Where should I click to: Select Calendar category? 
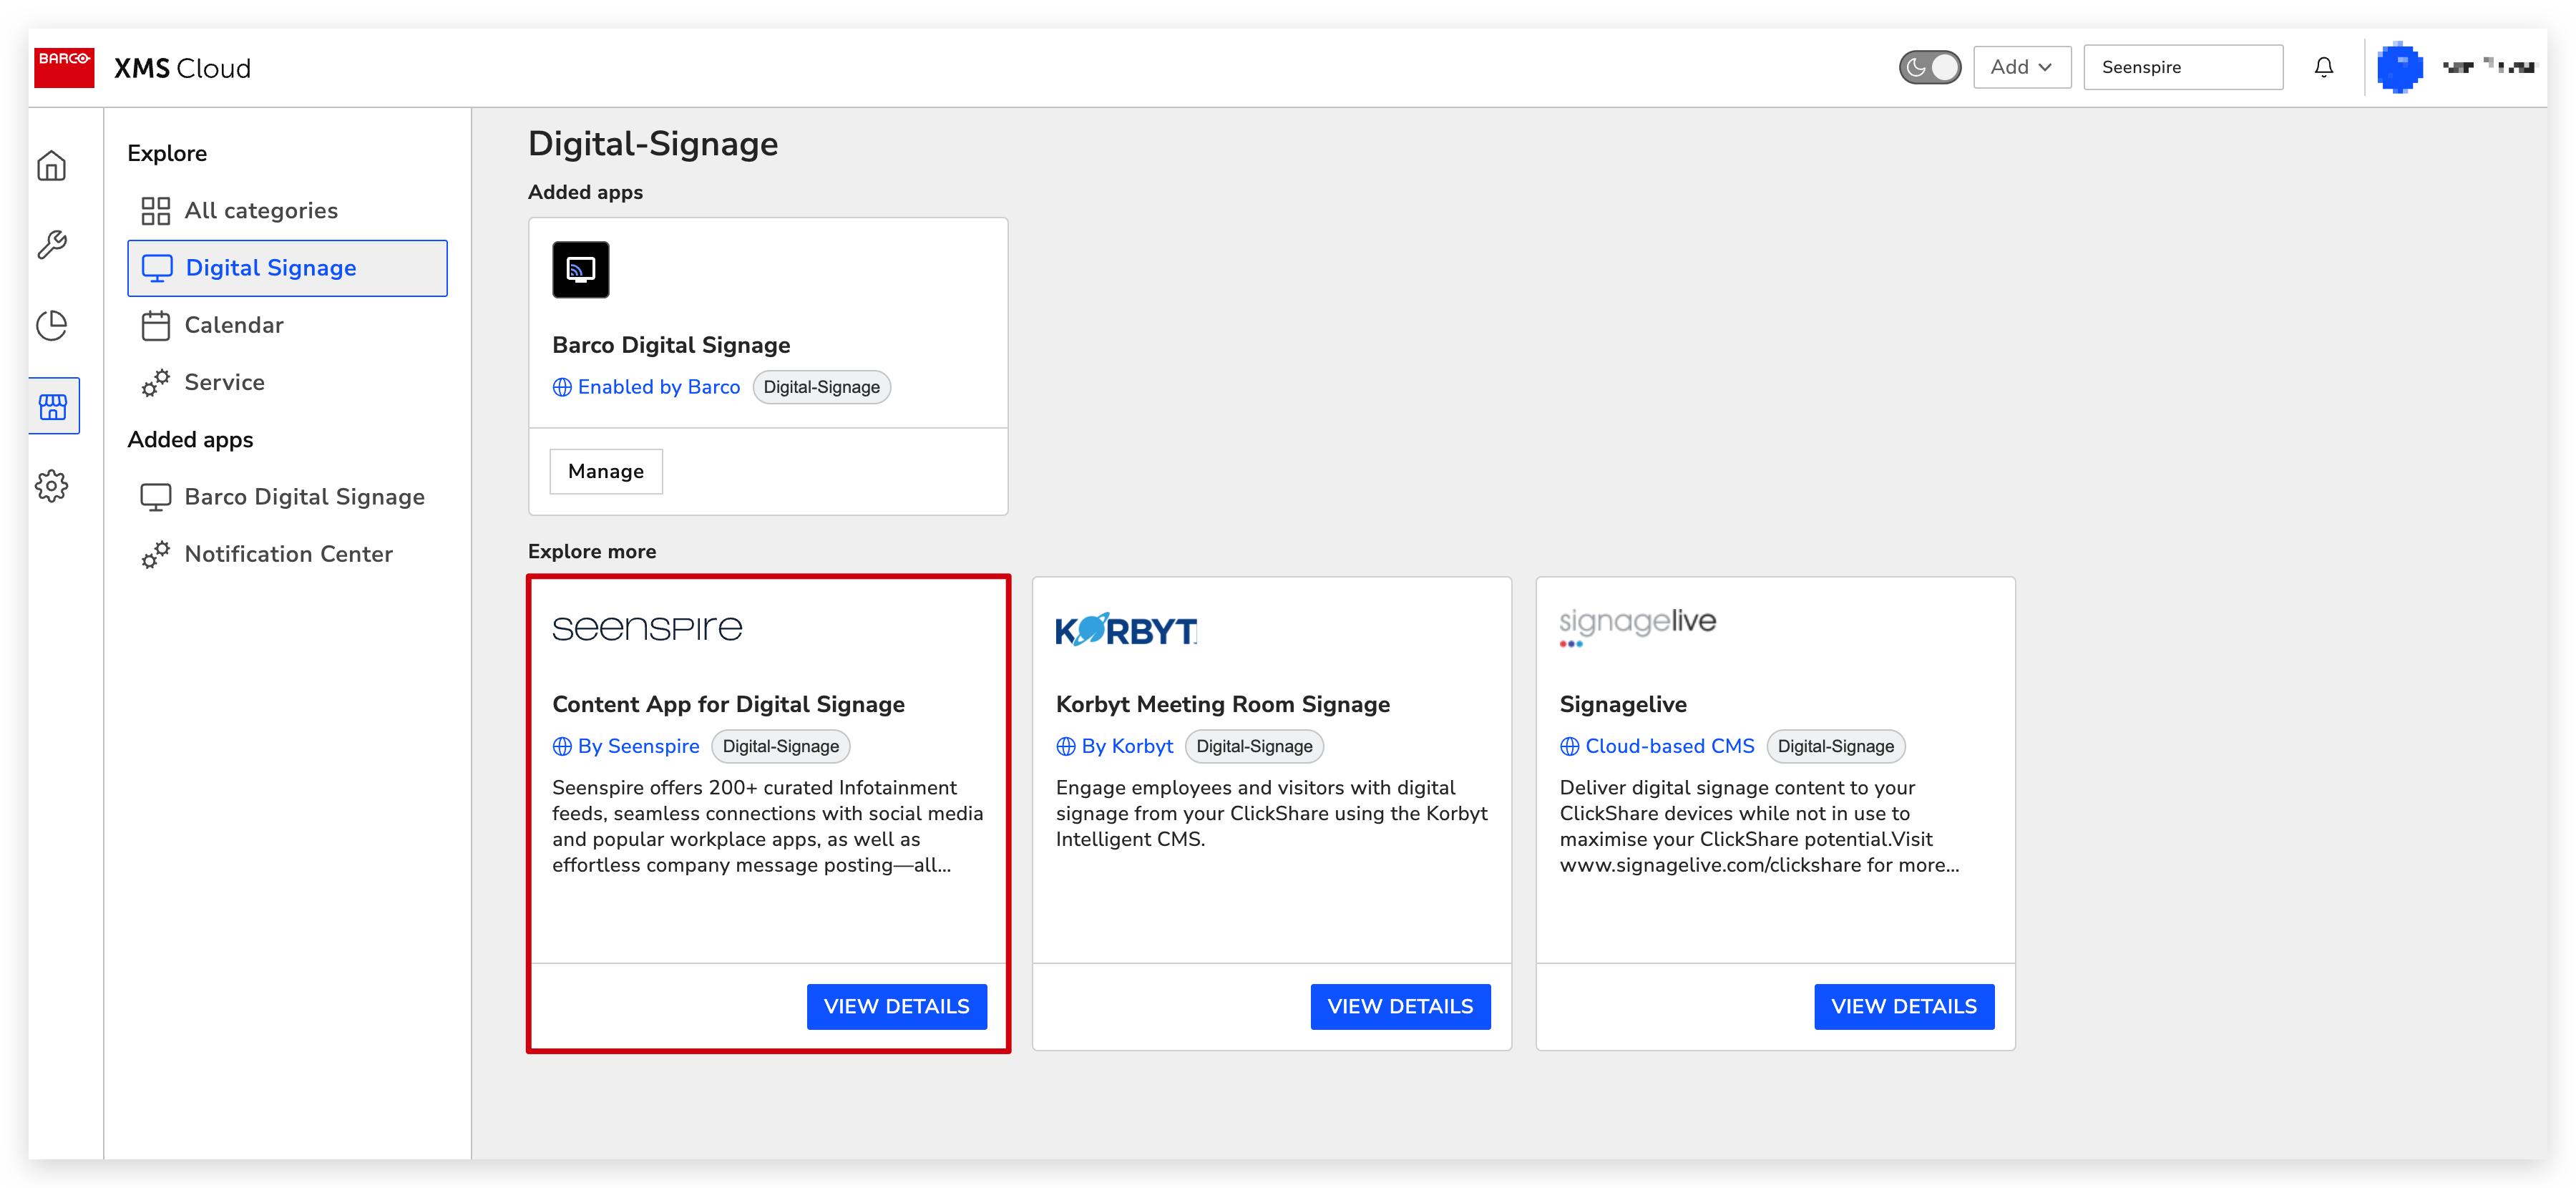tap(287, 325)
